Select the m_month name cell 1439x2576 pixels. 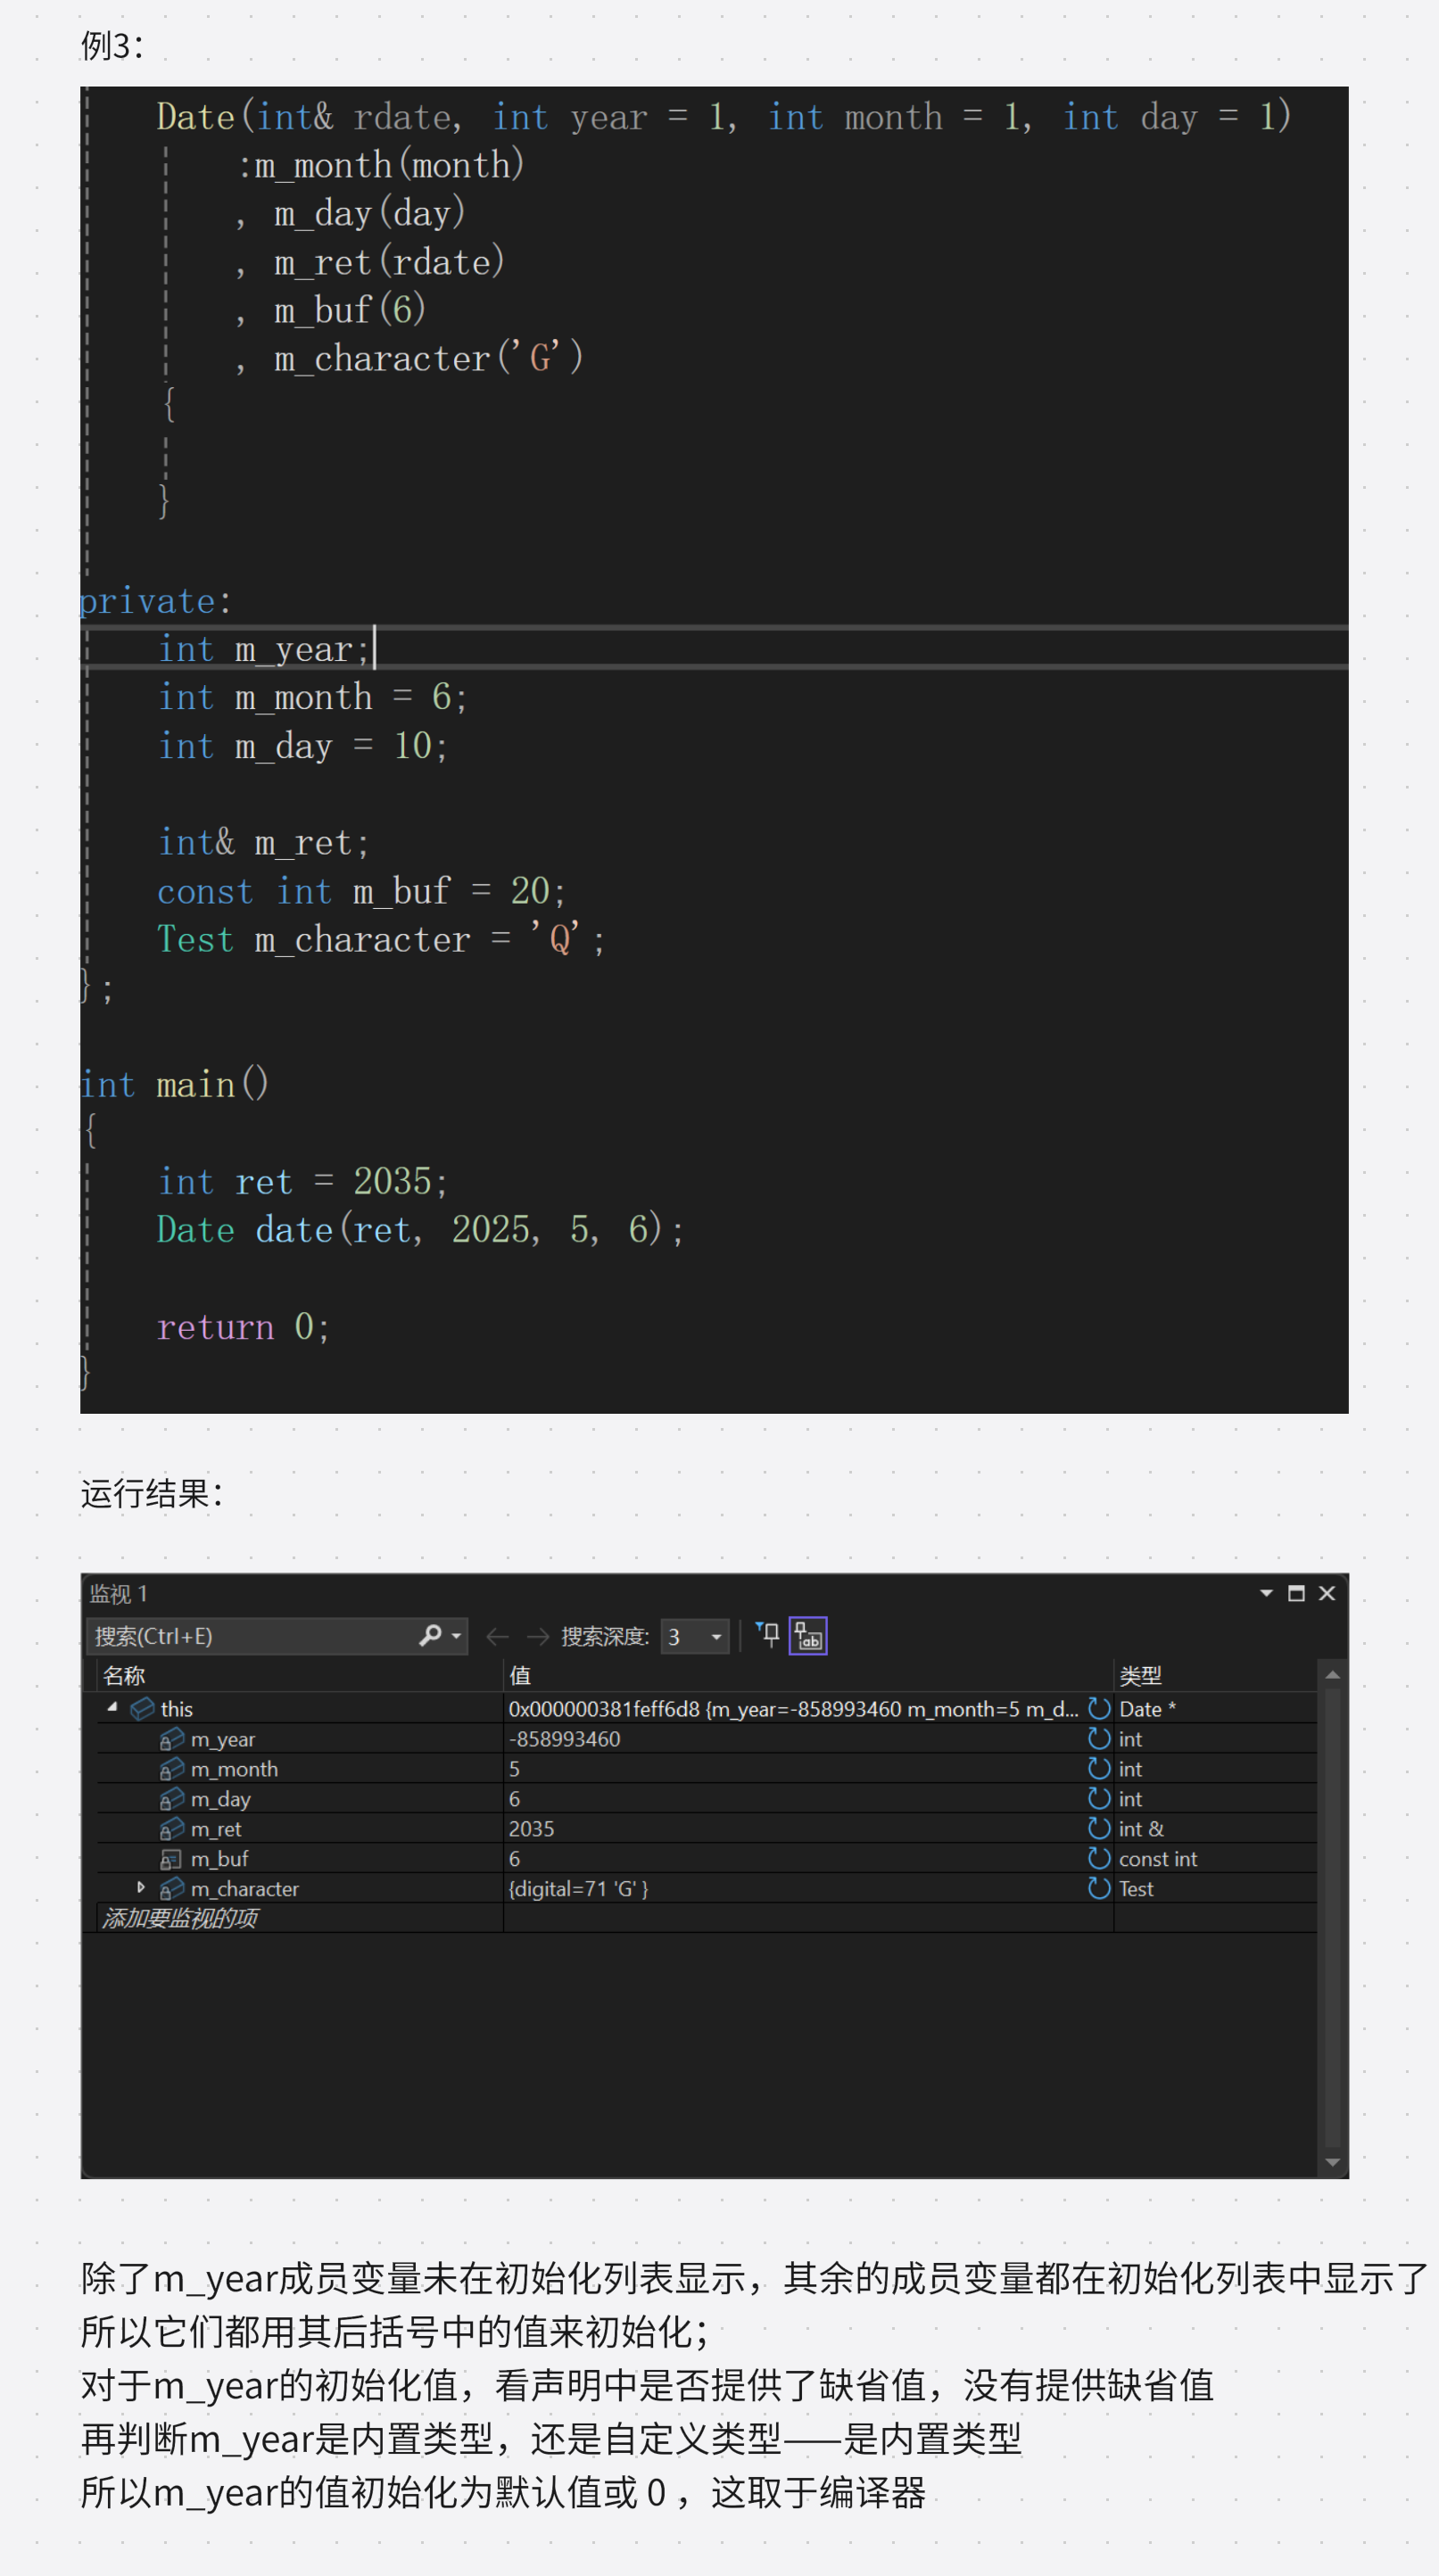click(234, 1769)
